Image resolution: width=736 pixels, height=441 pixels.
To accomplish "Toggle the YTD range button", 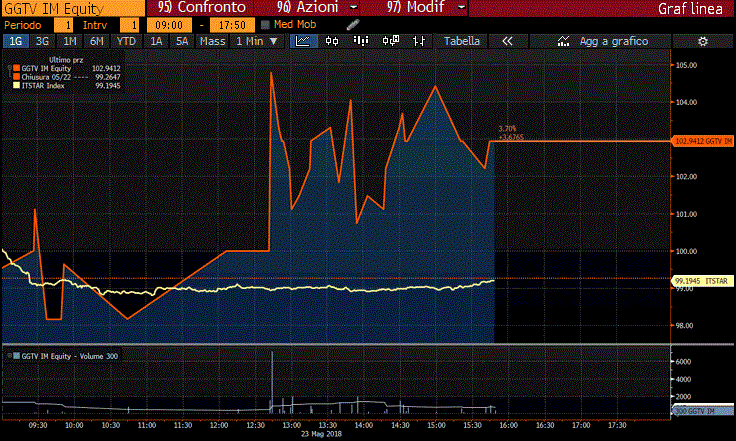I will pos(126,41).
